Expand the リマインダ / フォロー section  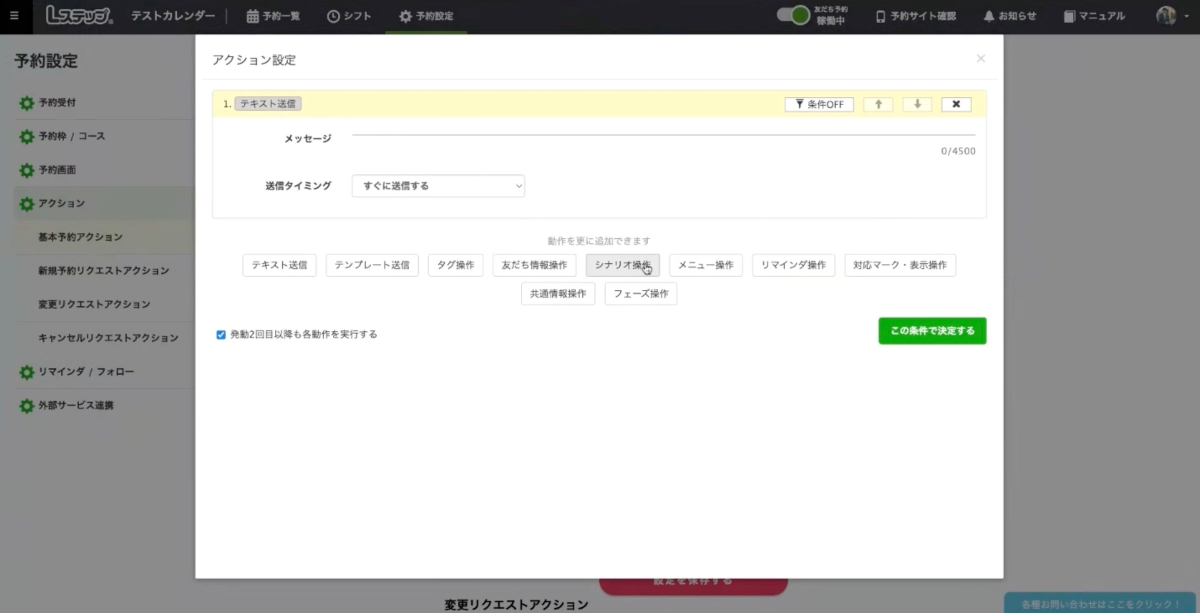(86, 372)
